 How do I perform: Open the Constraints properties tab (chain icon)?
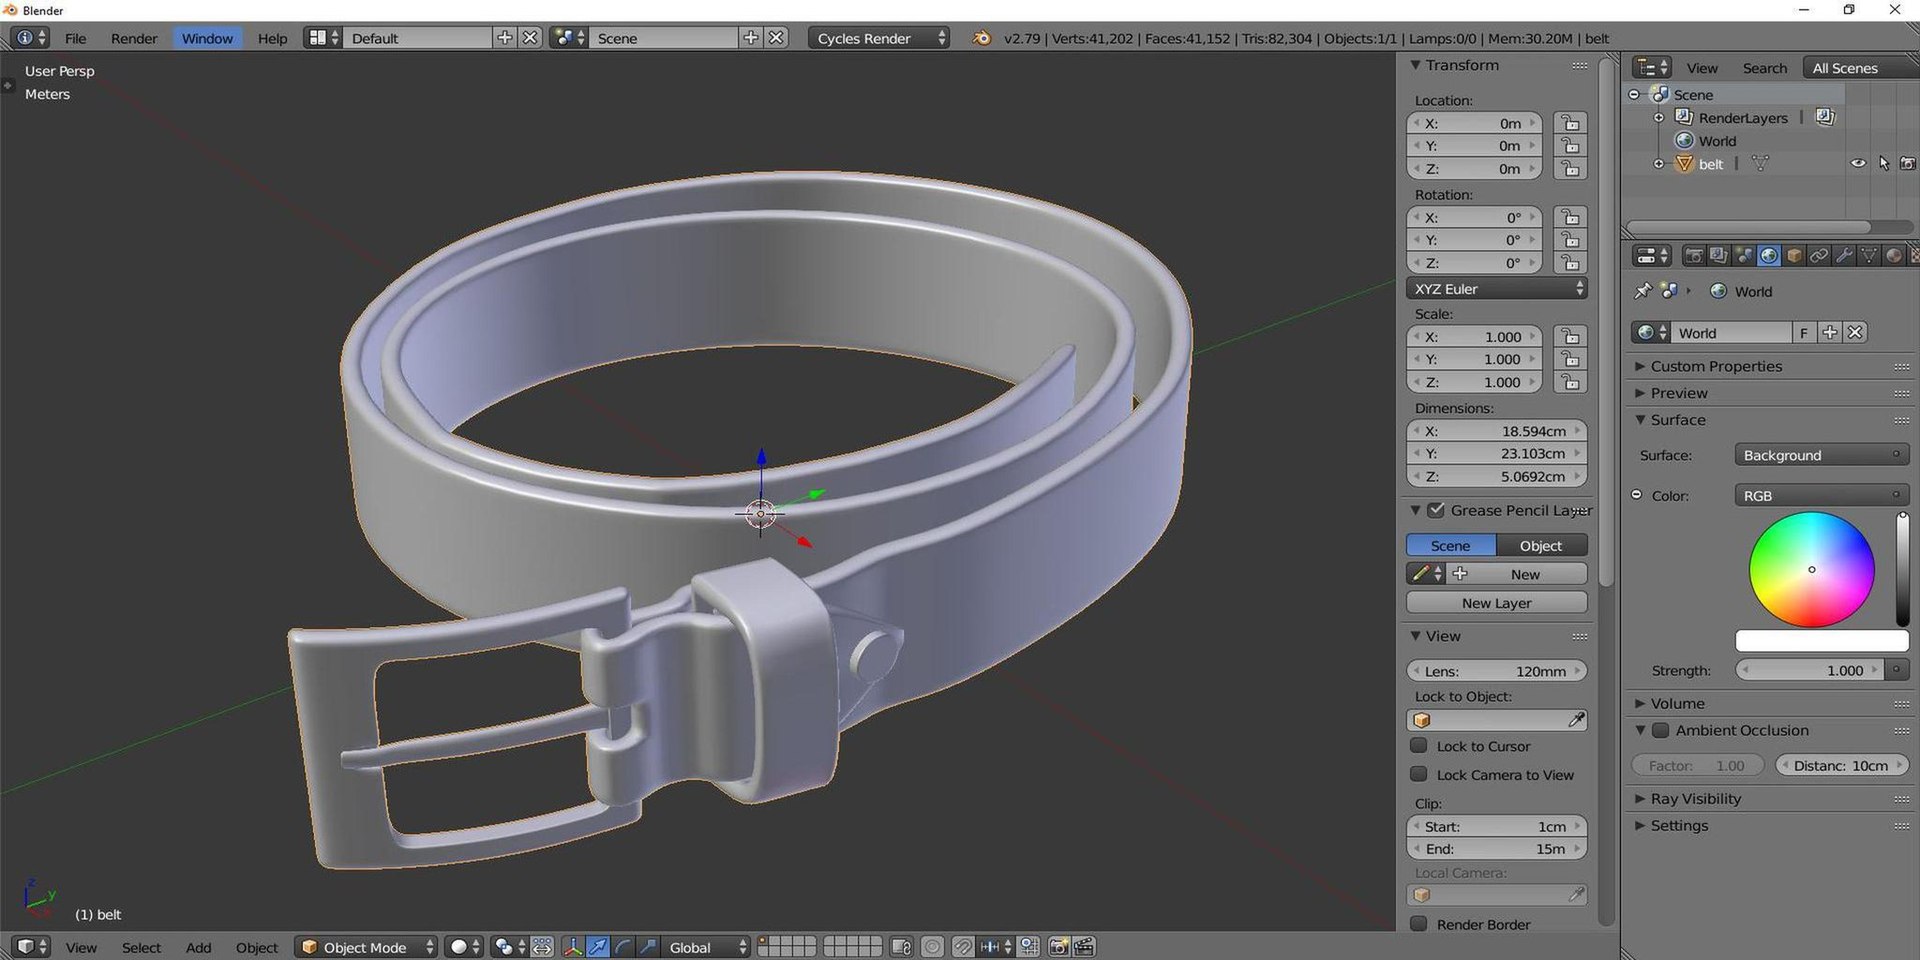click(1819, 256)
